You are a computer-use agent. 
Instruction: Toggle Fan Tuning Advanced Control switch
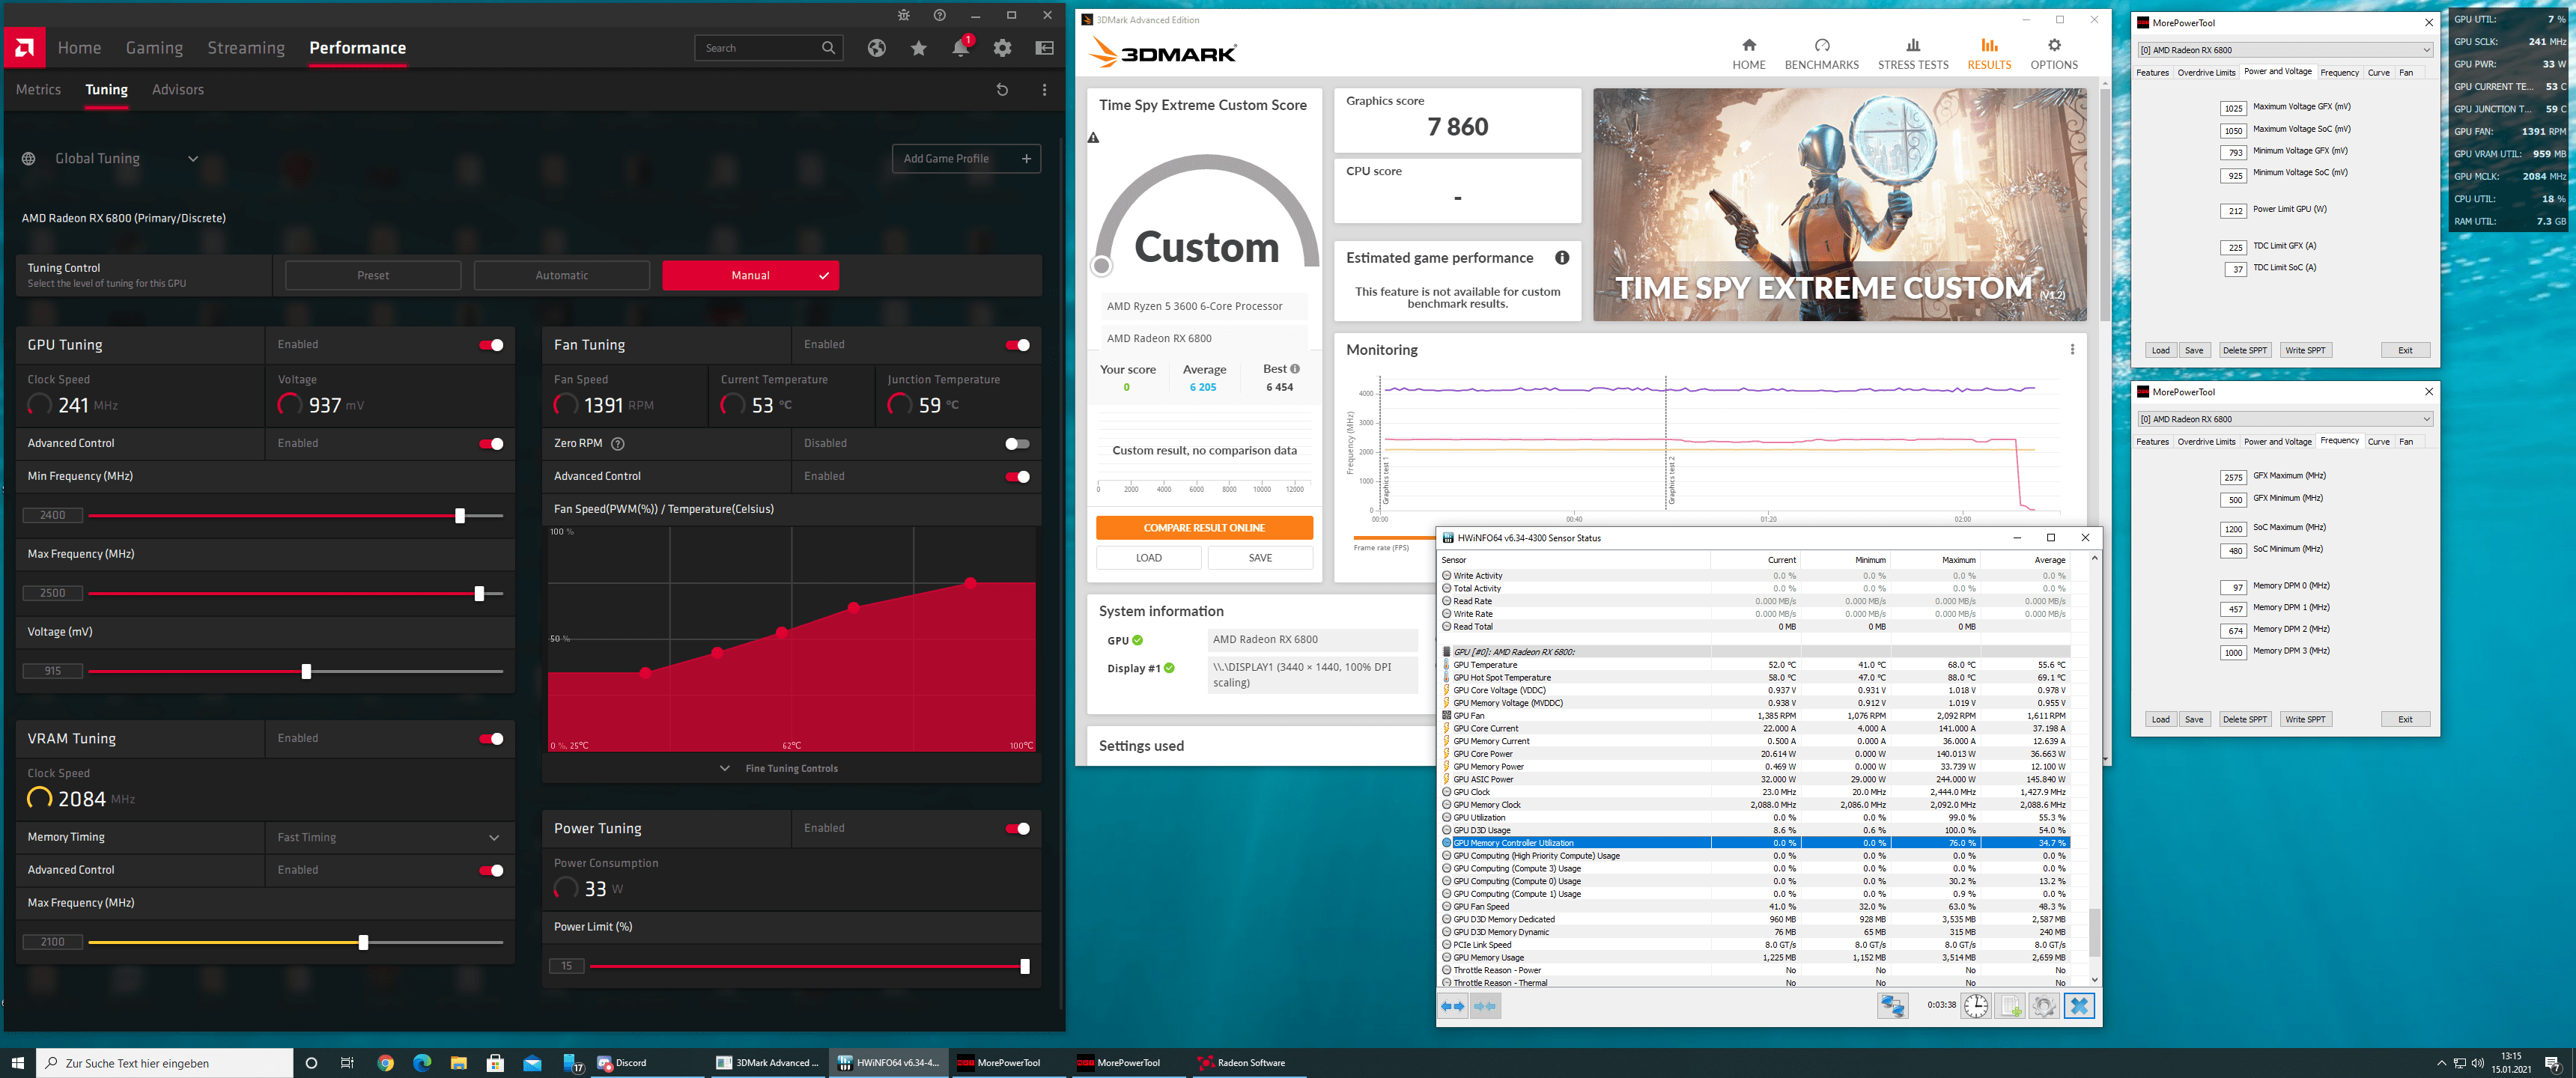click(x=1017, y=477)
